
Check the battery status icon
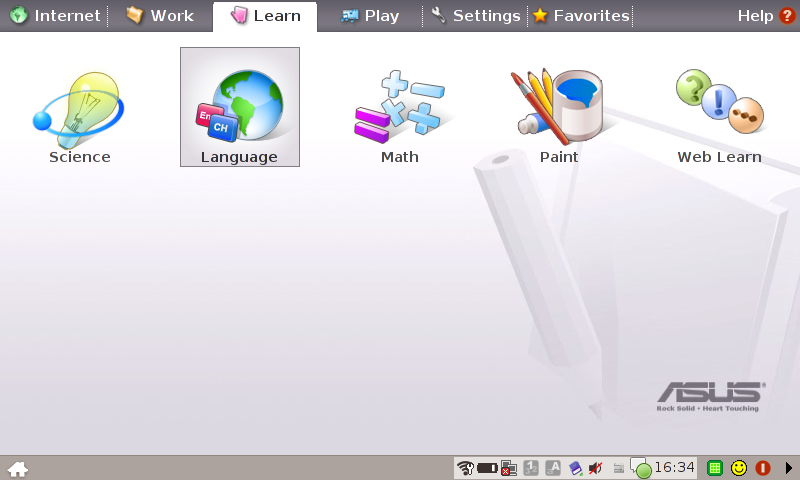pos(487,468)
